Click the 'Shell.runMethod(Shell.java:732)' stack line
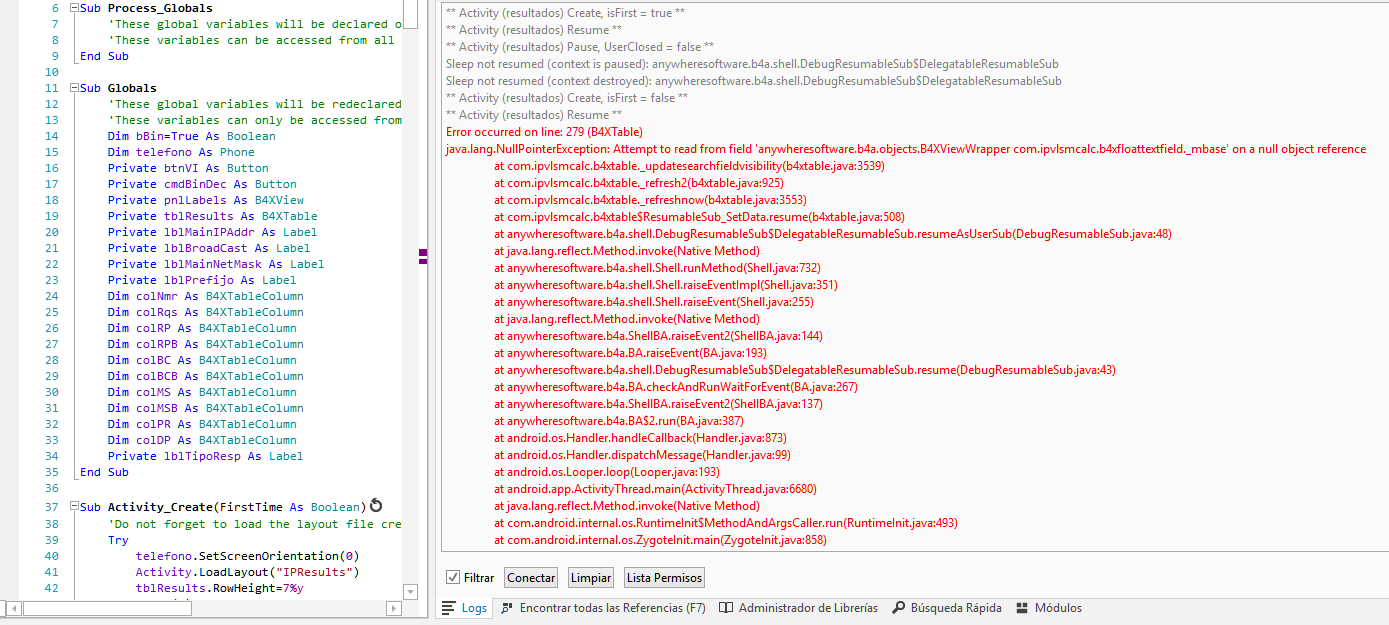1389x625 pixels. pos(657,268)
